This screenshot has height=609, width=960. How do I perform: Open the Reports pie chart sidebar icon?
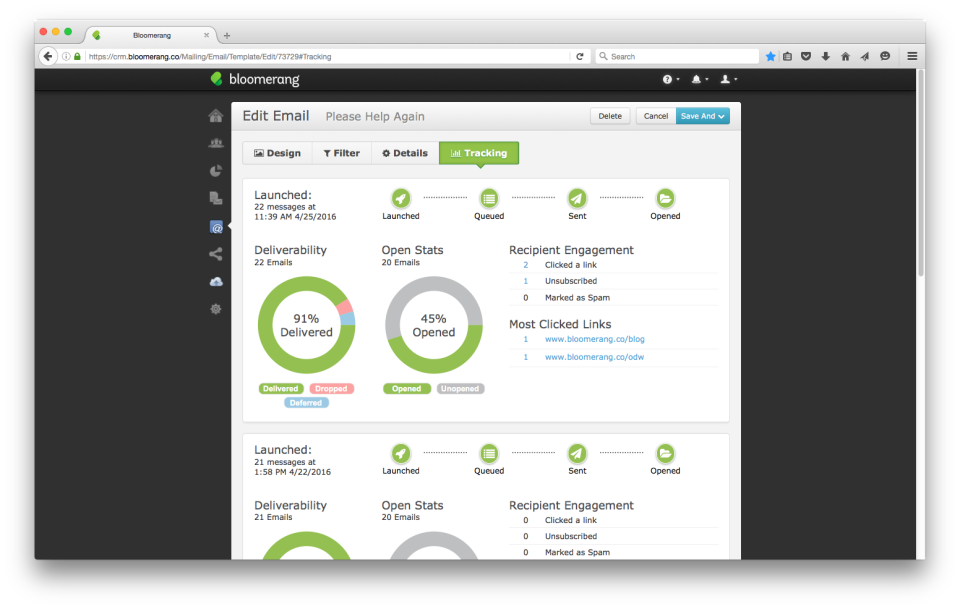216,171
